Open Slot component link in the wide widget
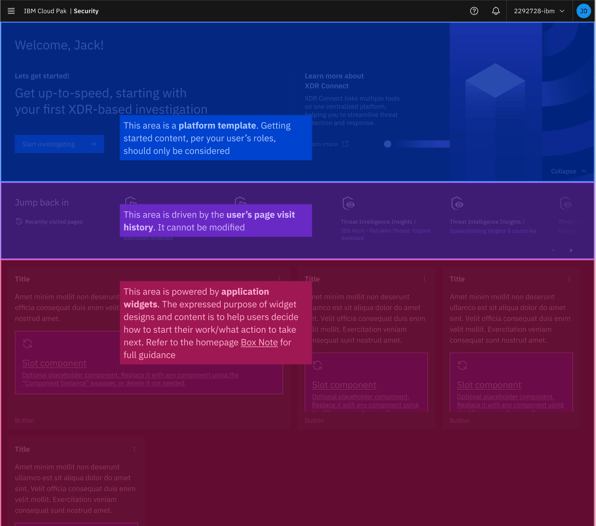Viewport: 596px width, 526px height. point(54,363)
